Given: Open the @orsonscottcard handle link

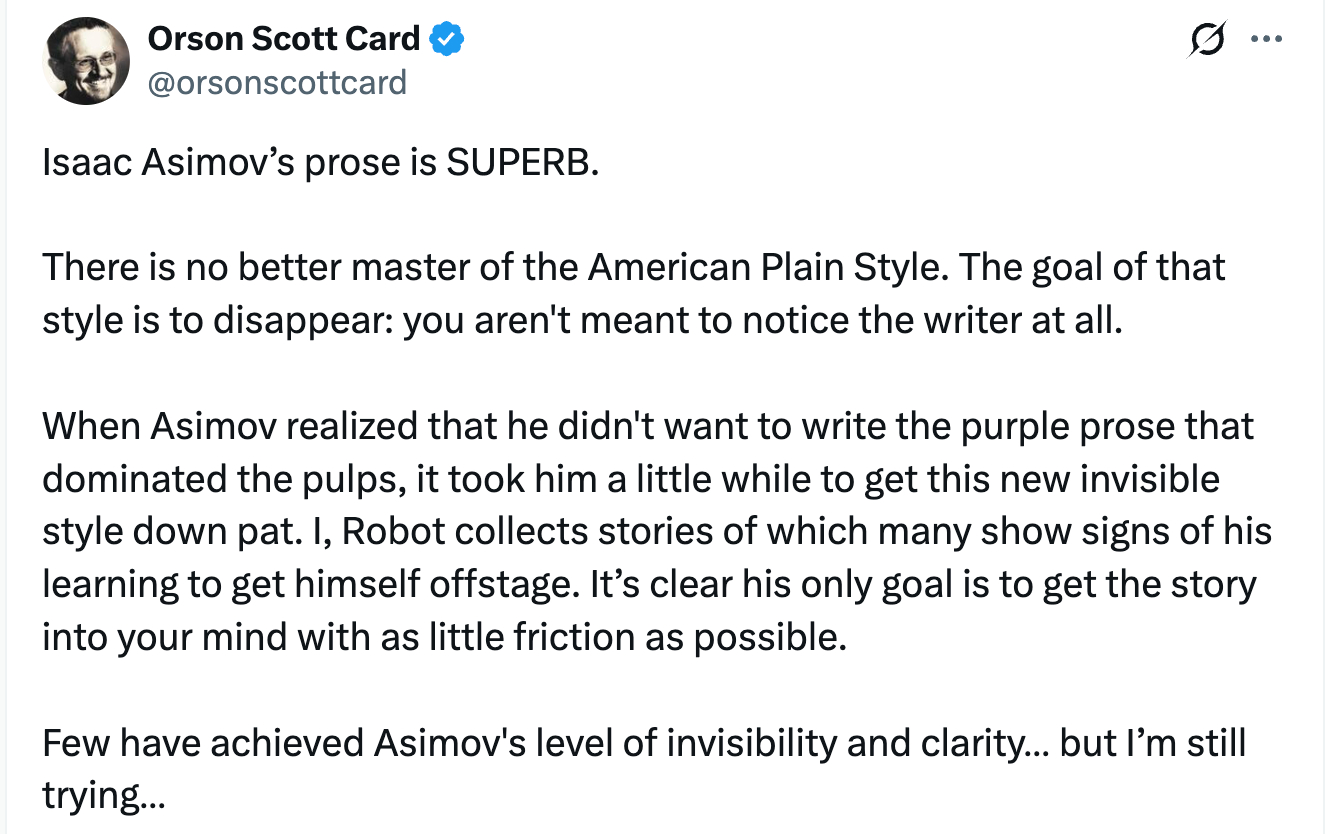Looking at the screenshot, I should [x=277, y=81].
